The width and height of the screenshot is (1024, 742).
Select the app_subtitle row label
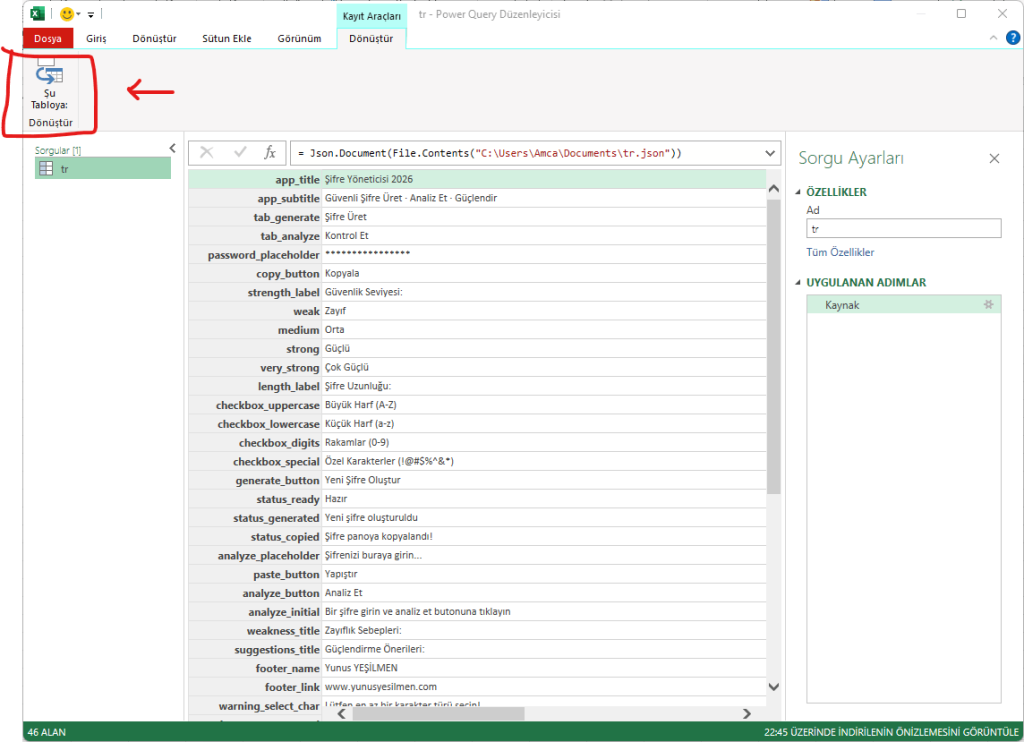point(288,199)
